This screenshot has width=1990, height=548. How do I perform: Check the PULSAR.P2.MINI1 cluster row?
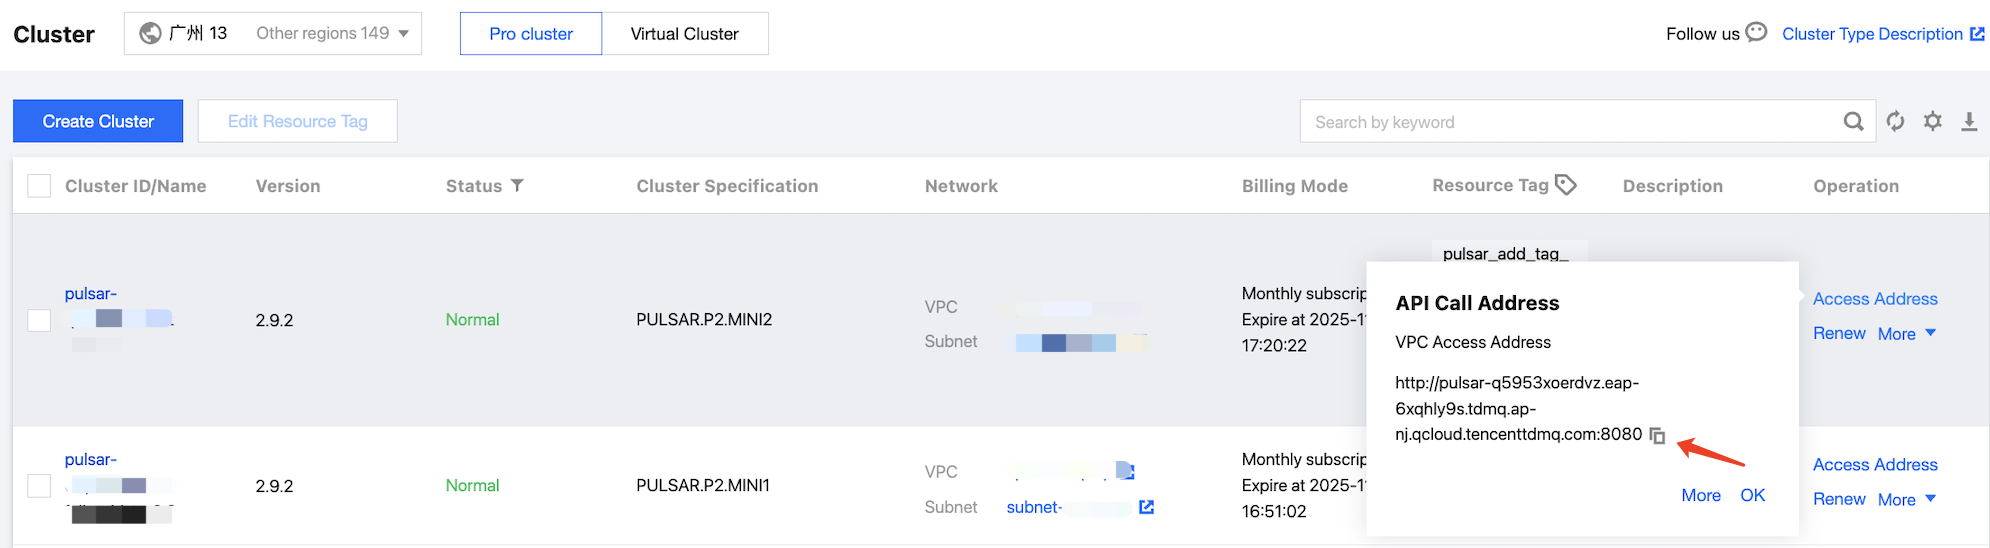(39, 486)
